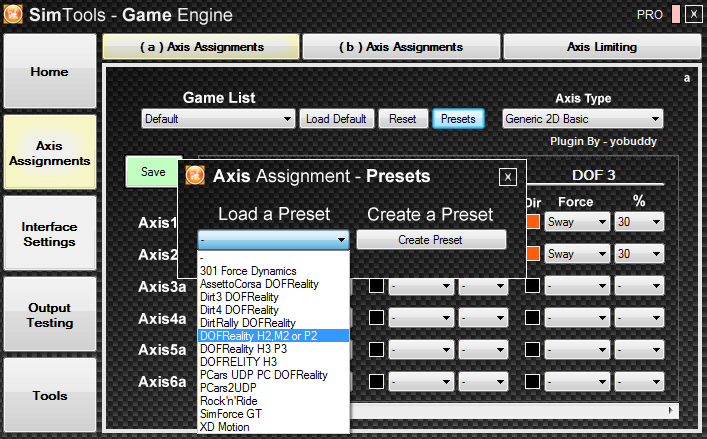The height and width of the screenshot is (439, 707).
Task: Toggle Axis4a DOF 3 black direction box
Action: (533, 317)
